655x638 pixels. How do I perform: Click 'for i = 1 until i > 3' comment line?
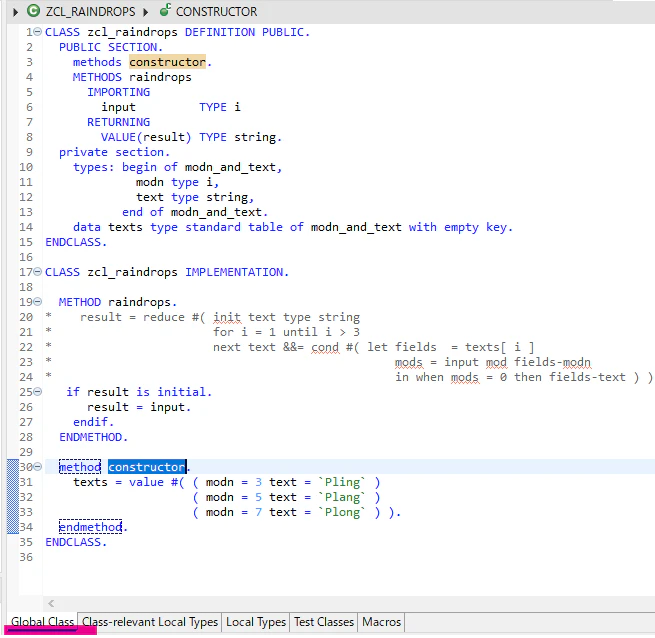point(286,332)
